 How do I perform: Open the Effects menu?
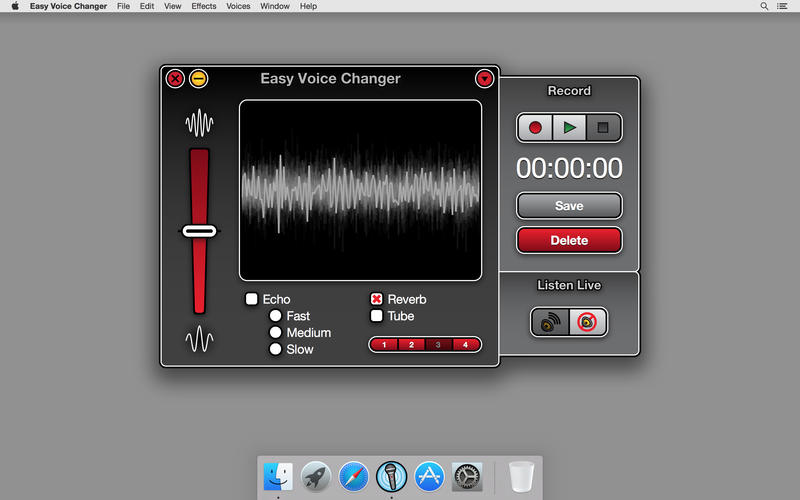click(x=204, y=6)
